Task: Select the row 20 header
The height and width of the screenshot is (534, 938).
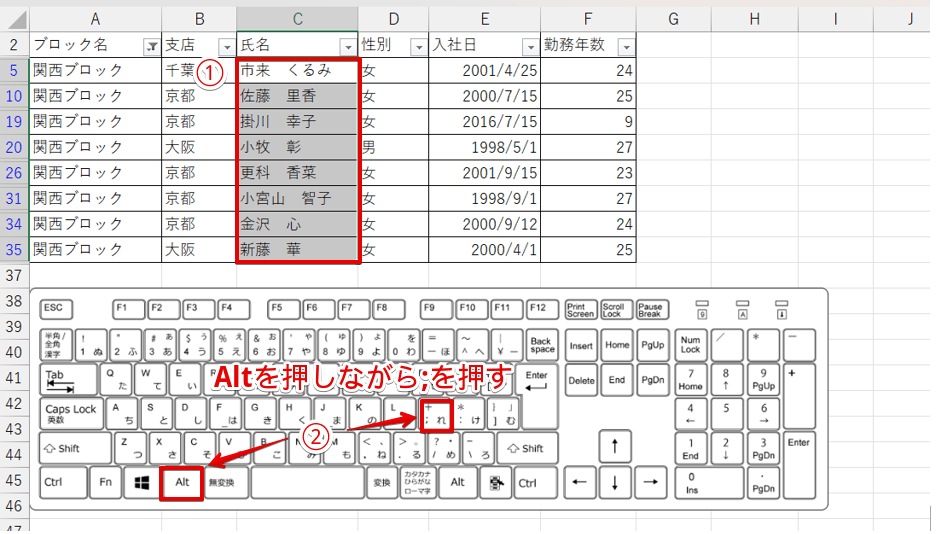Action: 14,148
